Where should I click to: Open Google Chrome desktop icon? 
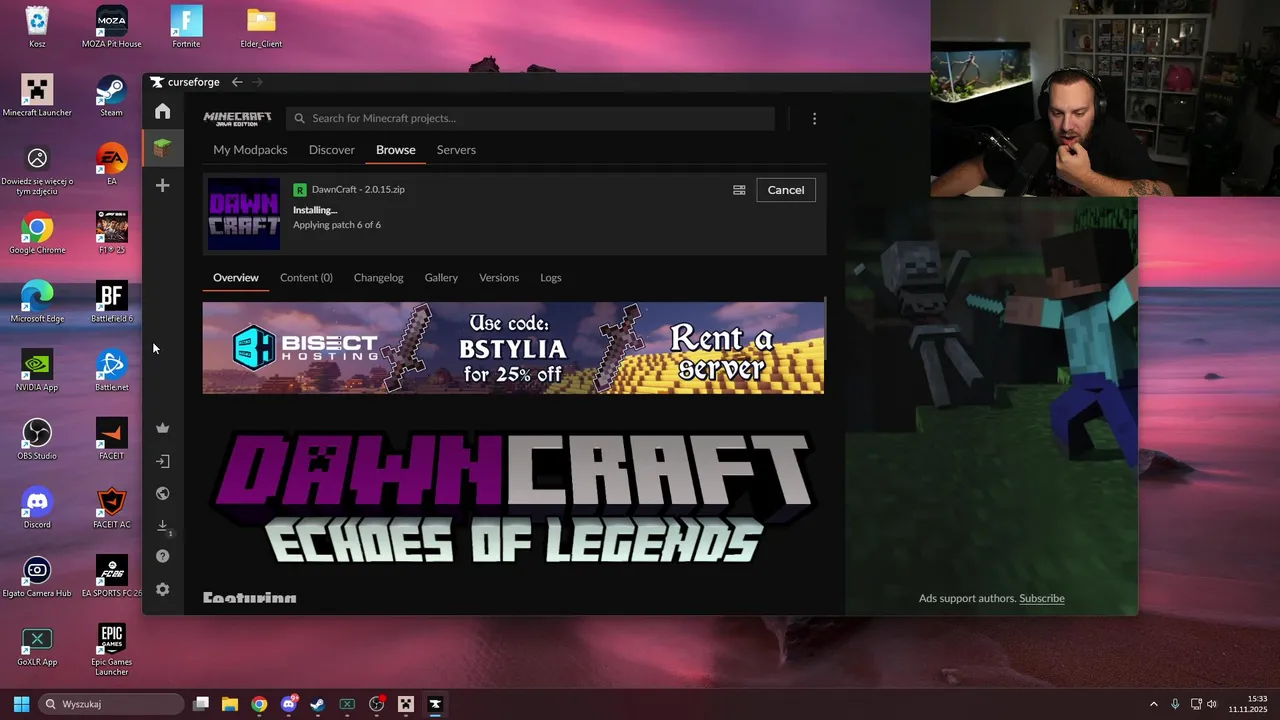pyautogui.click(x=37, y=233)
